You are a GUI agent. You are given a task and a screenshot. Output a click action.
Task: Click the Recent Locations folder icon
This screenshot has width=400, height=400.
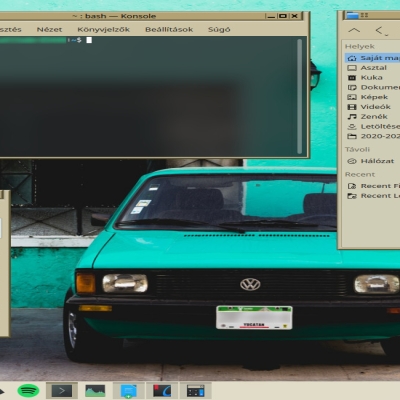pos(352,196)
